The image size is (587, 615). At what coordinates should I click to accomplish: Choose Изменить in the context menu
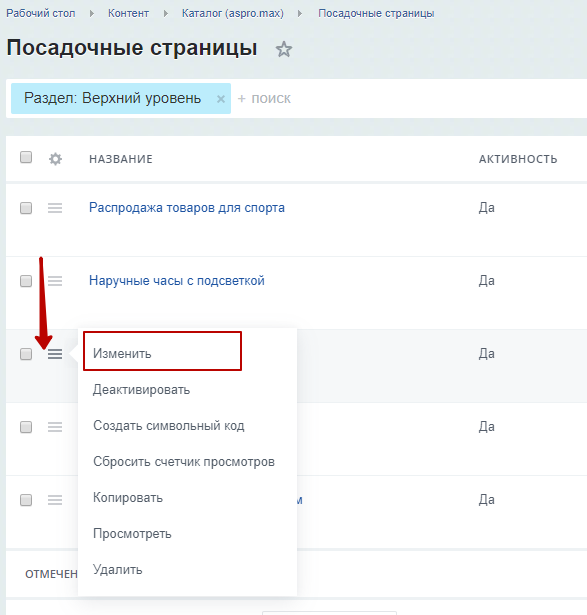click(162, 351)
